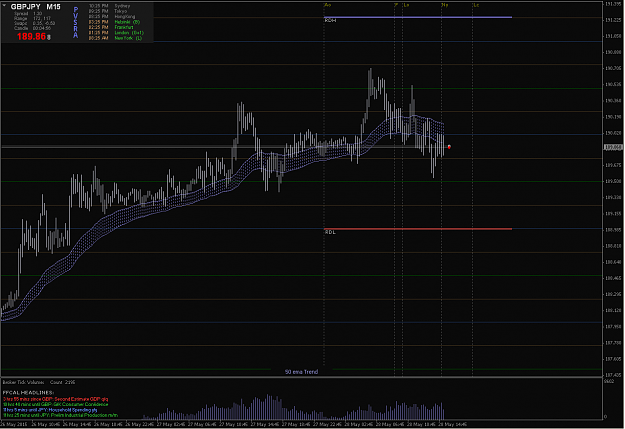Click the Ao session marker label
Screen dimensions: 625x429
tap(328, 5)
